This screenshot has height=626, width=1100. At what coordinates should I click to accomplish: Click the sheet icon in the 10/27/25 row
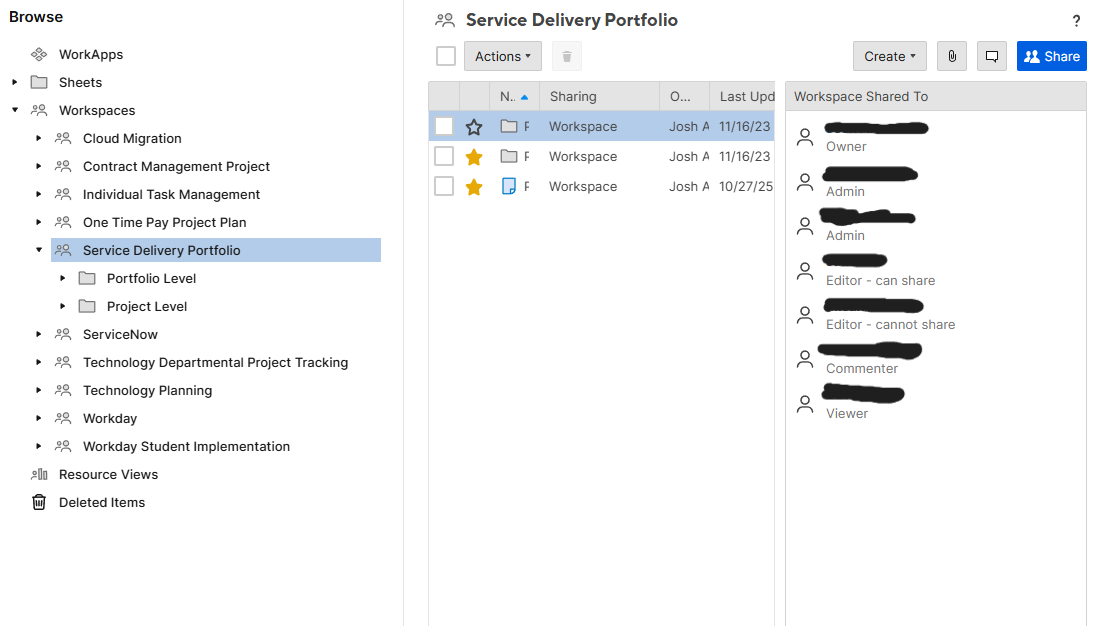pos(509,186)
